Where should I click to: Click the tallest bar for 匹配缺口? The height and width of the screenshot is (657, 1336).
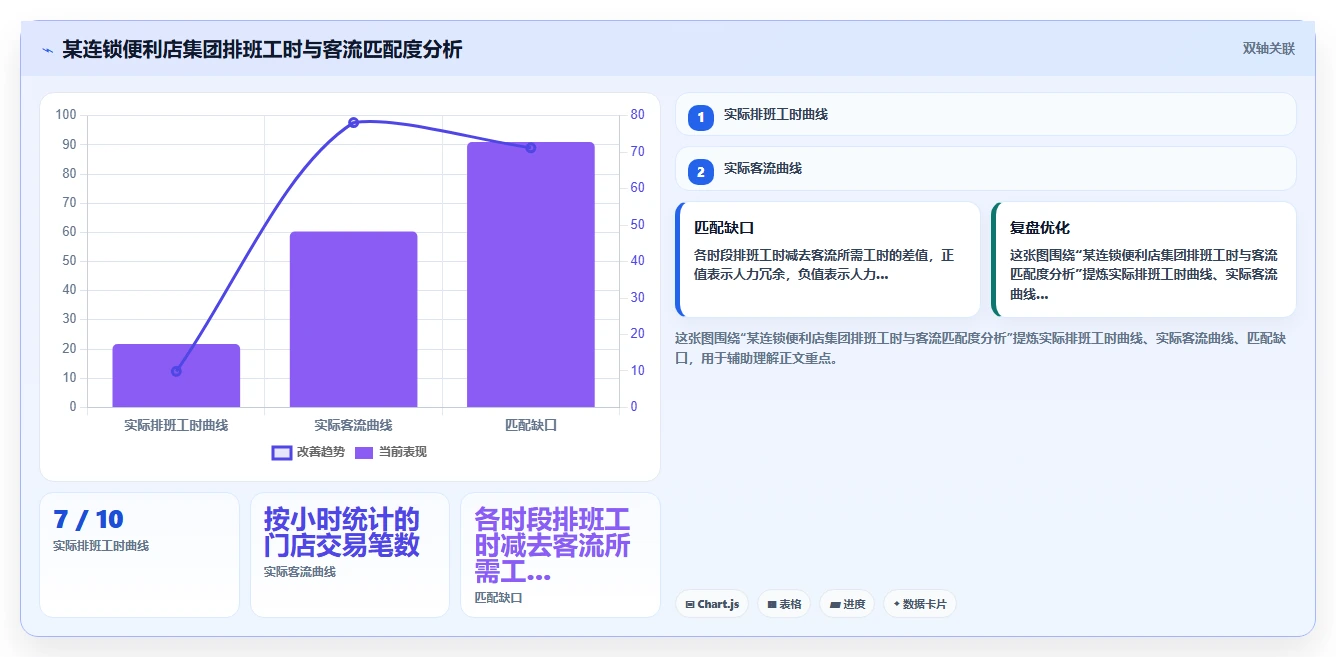coord(530,275)
